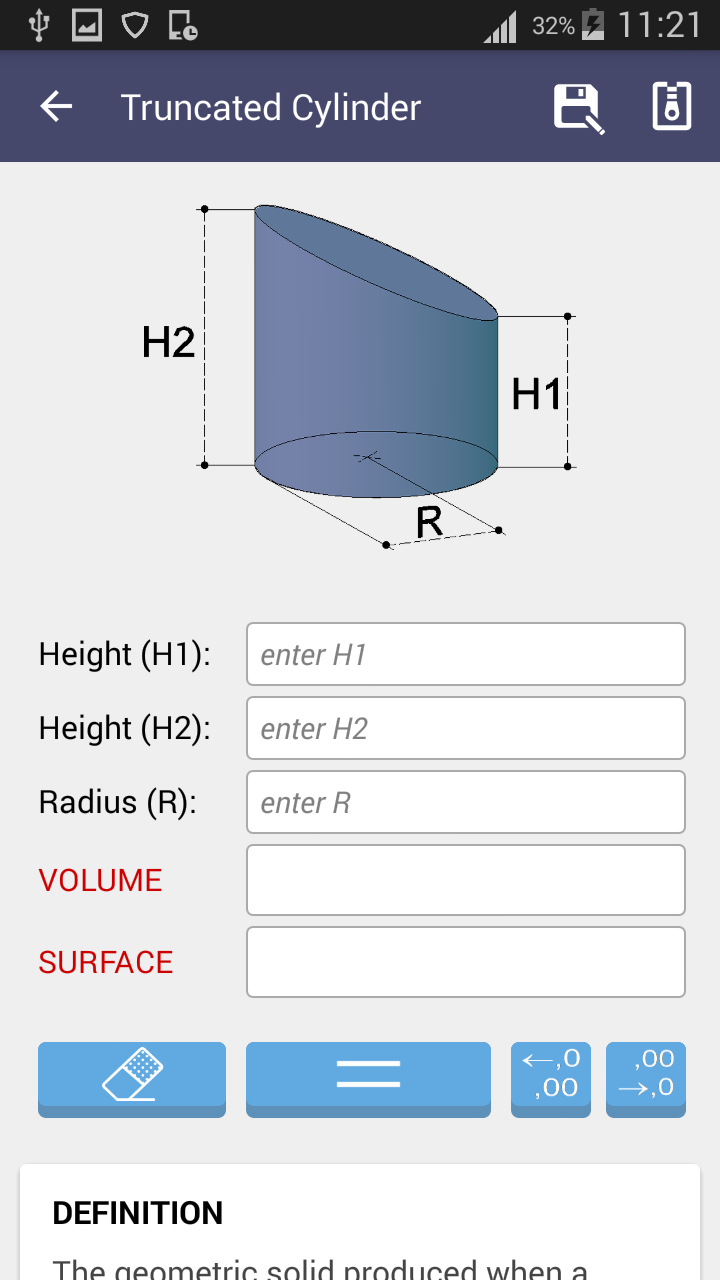Viewport: 720px width, 1280px height.
Task: Tap the DEFINITION card heading
Action: click(x=138, y=1213)
